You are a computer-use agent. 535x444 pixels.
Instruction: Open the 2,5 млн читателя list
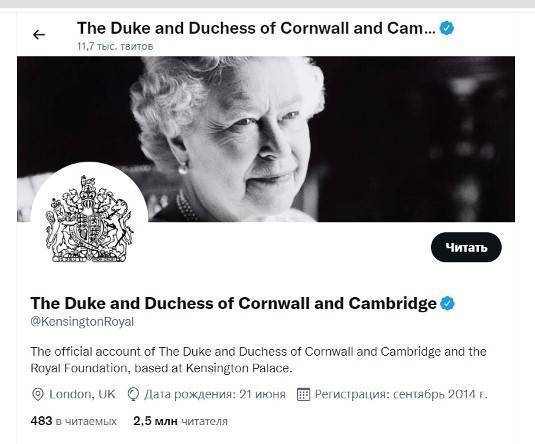180,421
